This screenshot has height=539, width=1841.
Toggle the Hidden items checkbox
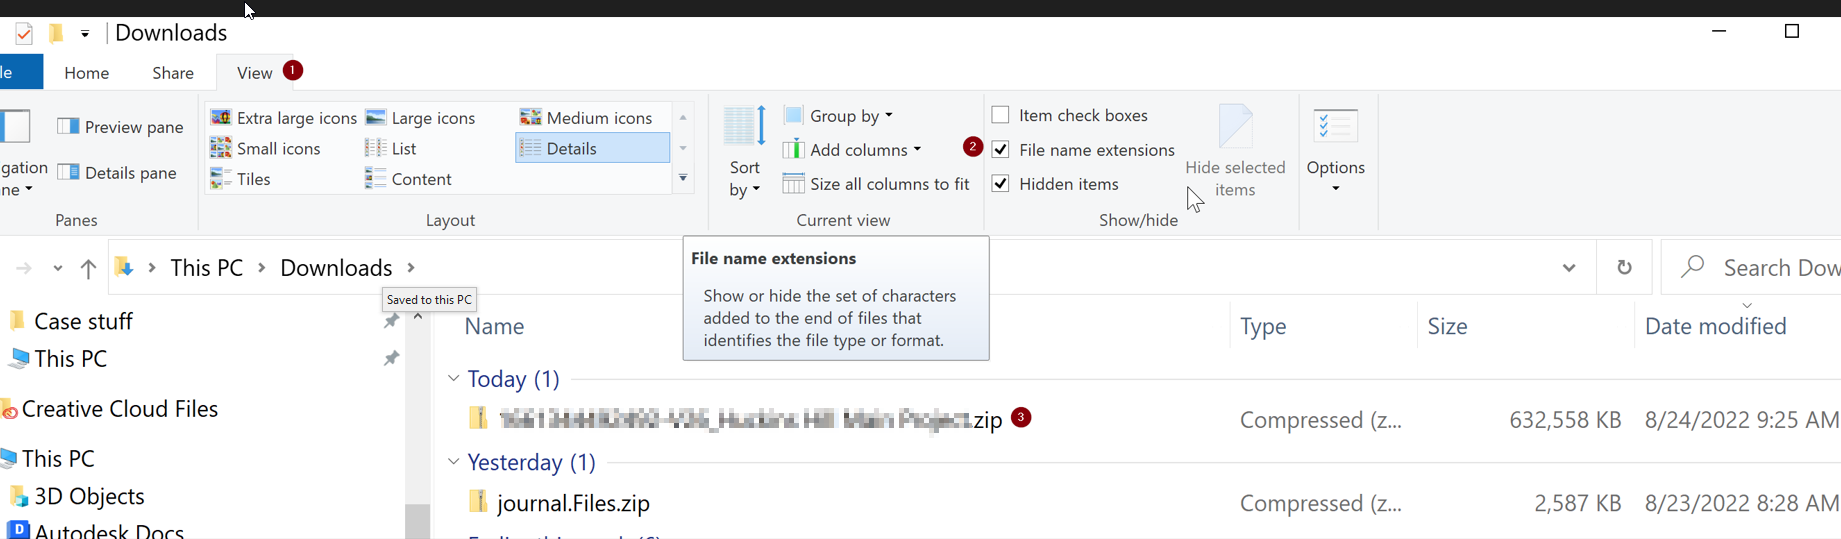[1000, 184]
